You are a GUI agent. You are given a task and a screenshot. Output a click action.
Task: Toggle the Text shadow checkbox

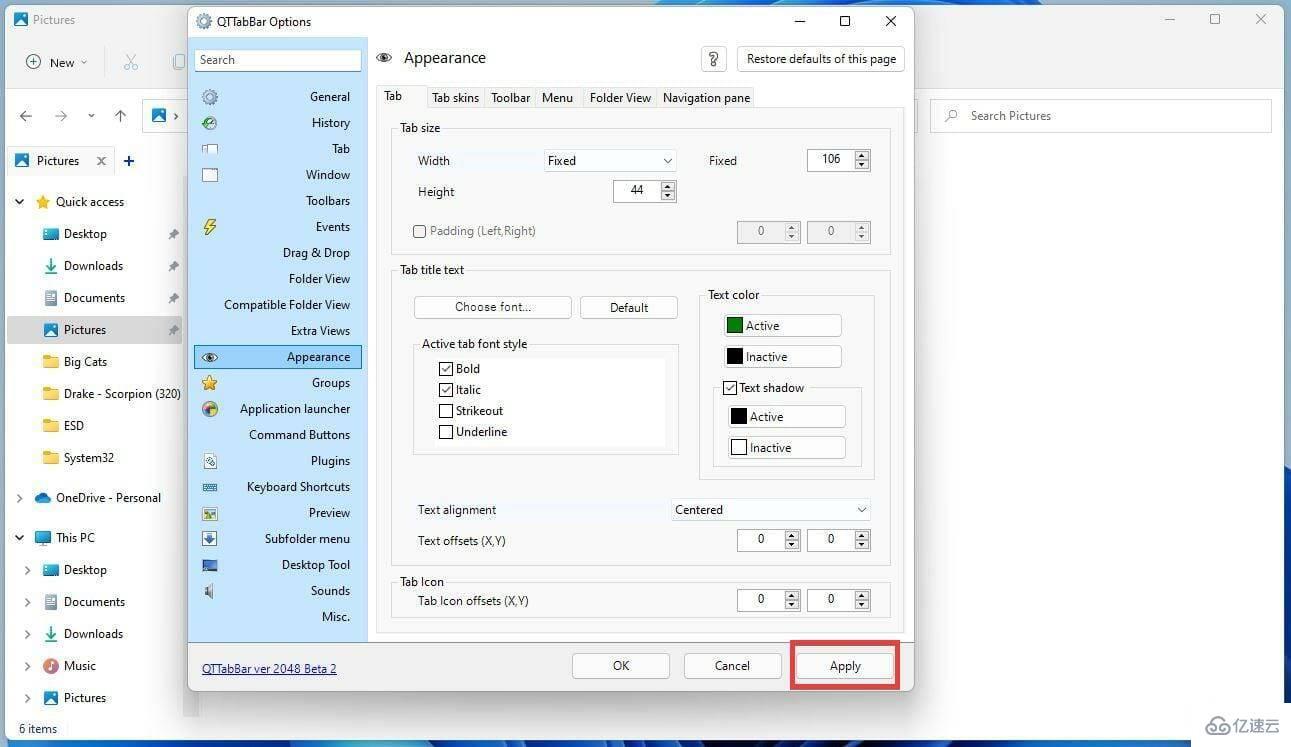tap(730, 388)
